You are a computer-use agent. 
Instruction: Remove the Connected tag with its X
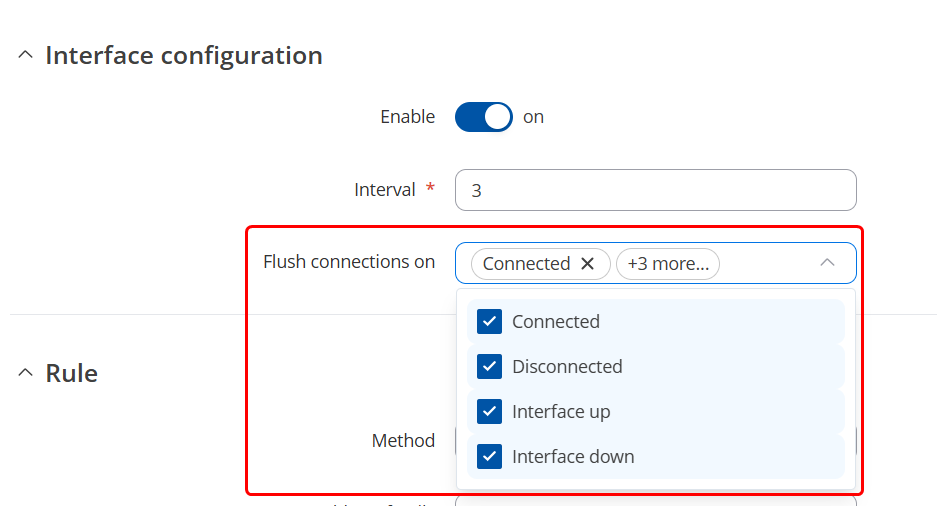(588, 263)
